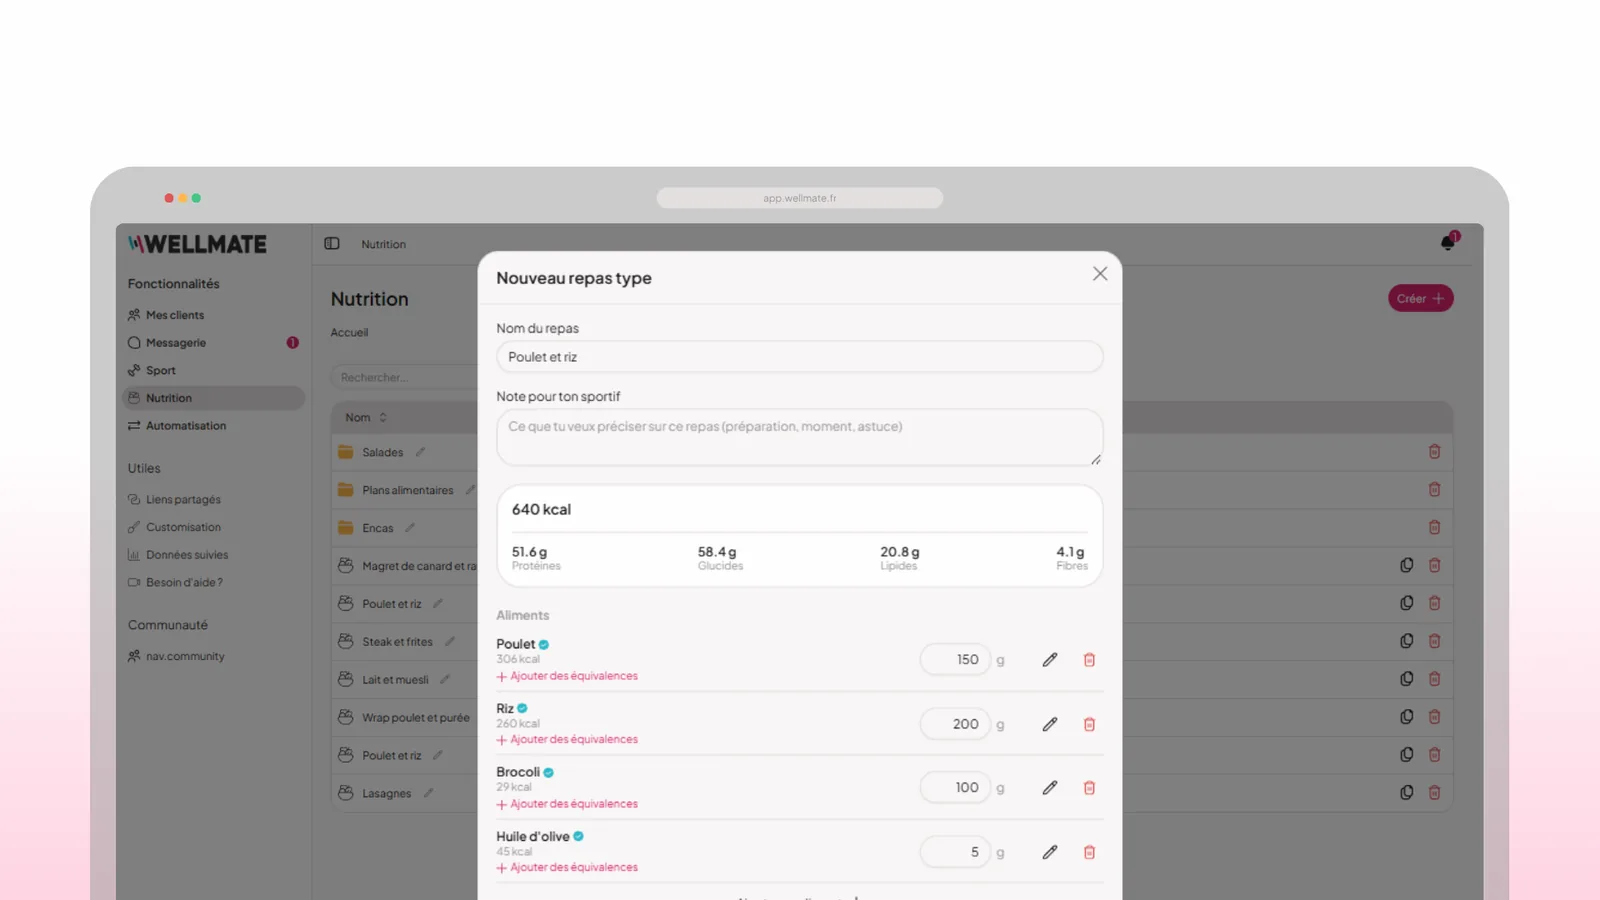Rename Lasagnes pencil icon

428,793
